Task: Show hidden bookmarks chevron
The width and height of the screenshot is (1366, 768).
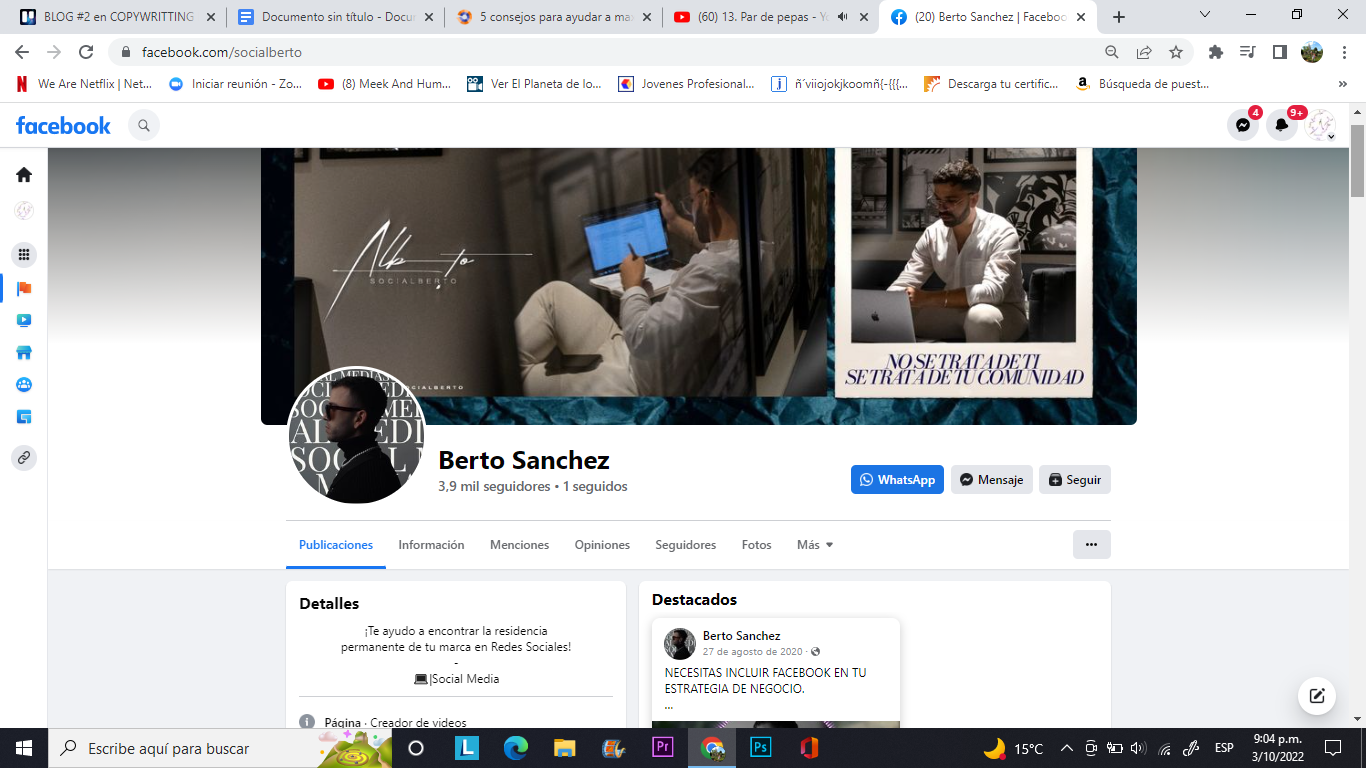Action: click(1342, 84)
